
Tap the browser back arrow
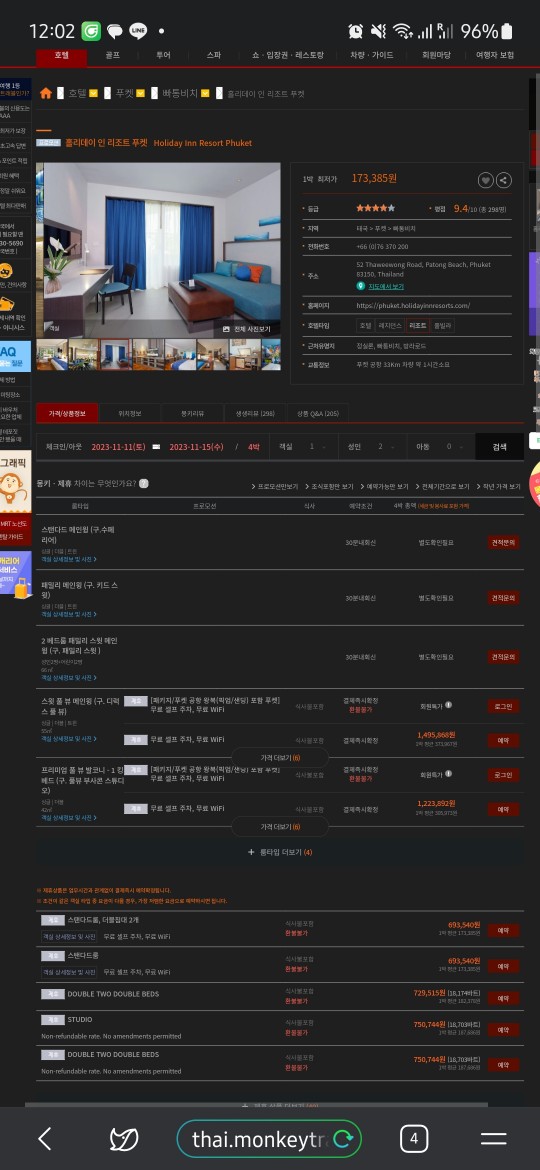pos(45,1138)
